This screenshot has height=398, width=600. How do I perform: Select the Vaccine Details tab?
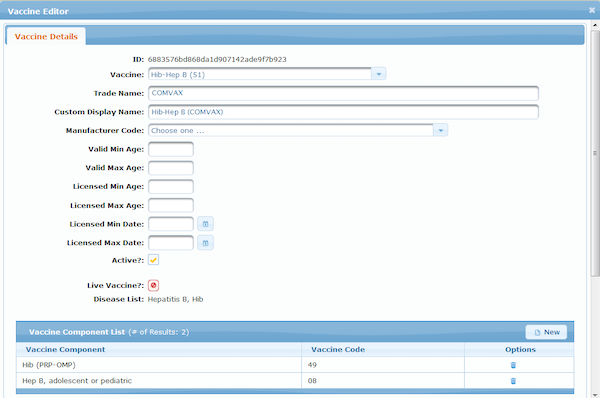[46, 37]
